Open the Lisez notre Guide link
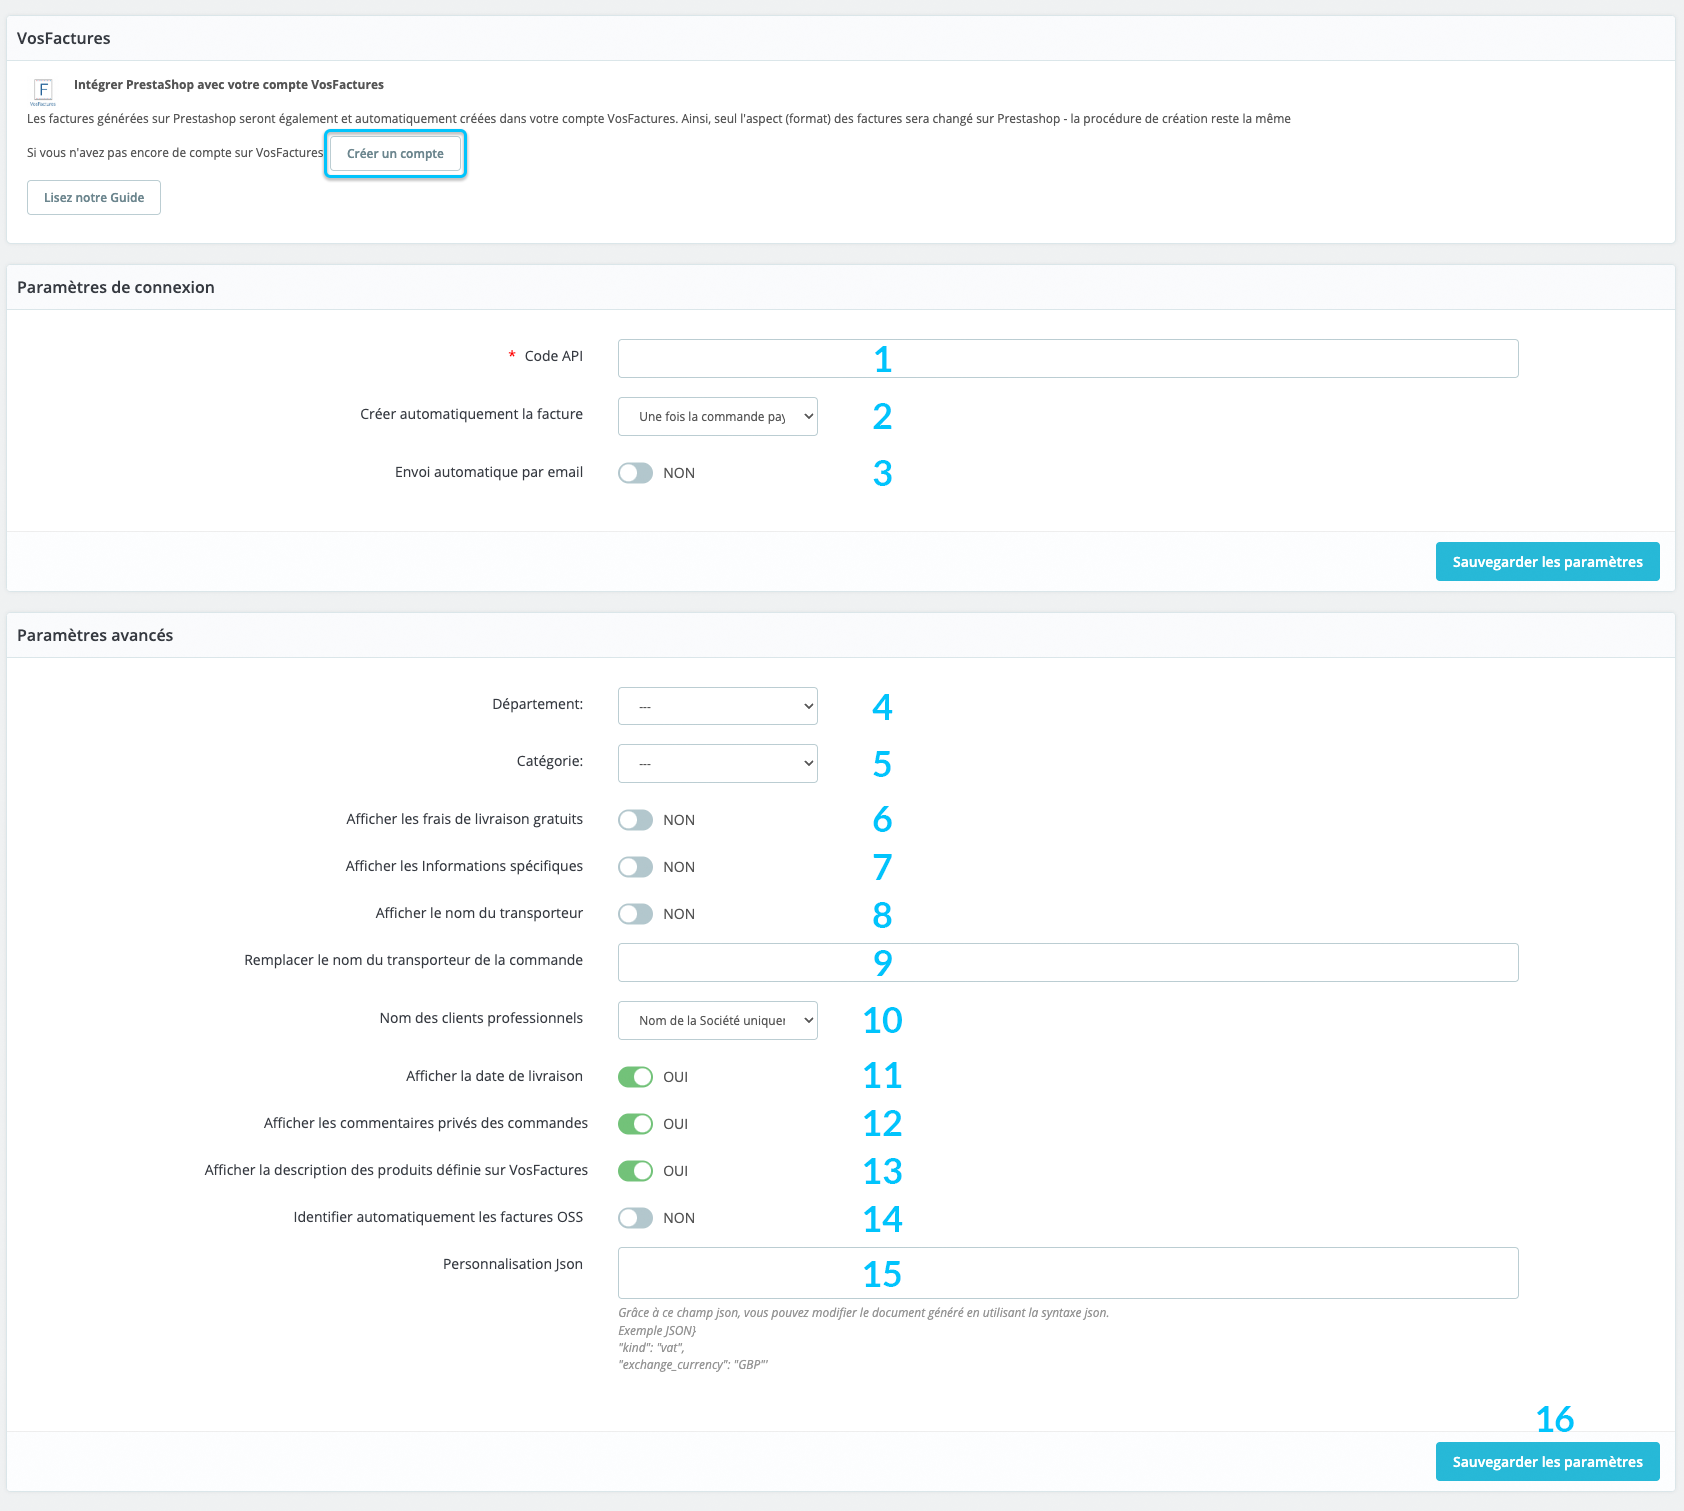The width and height of the screenshot is (1684, 1511). click(x=94, y=198)
